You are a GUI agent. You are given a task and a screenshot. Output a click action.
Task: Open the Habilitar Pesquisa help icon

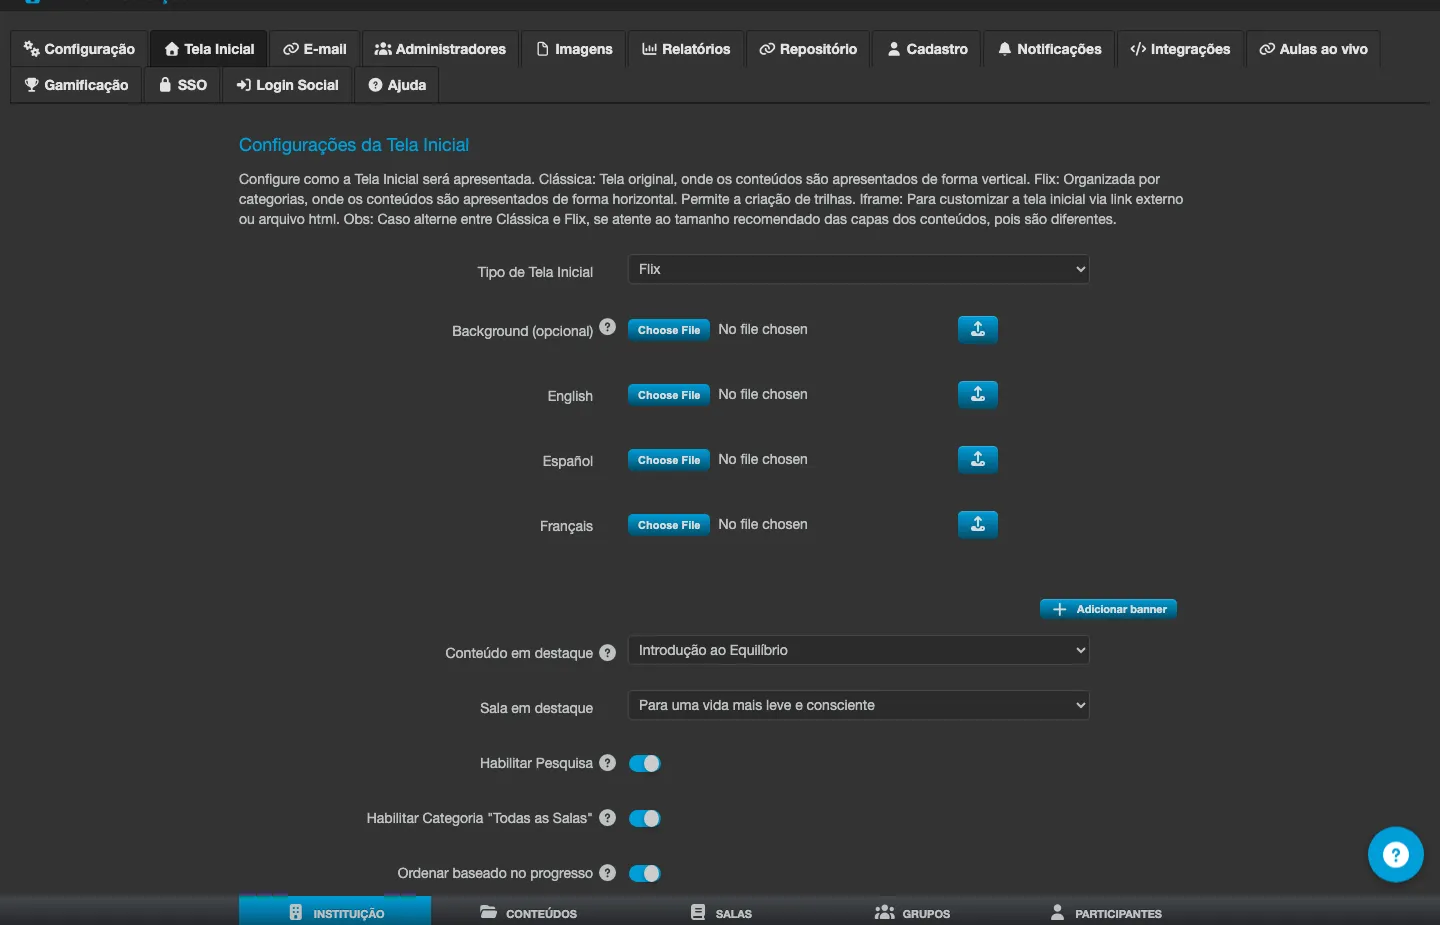click(x=607, y=762)
